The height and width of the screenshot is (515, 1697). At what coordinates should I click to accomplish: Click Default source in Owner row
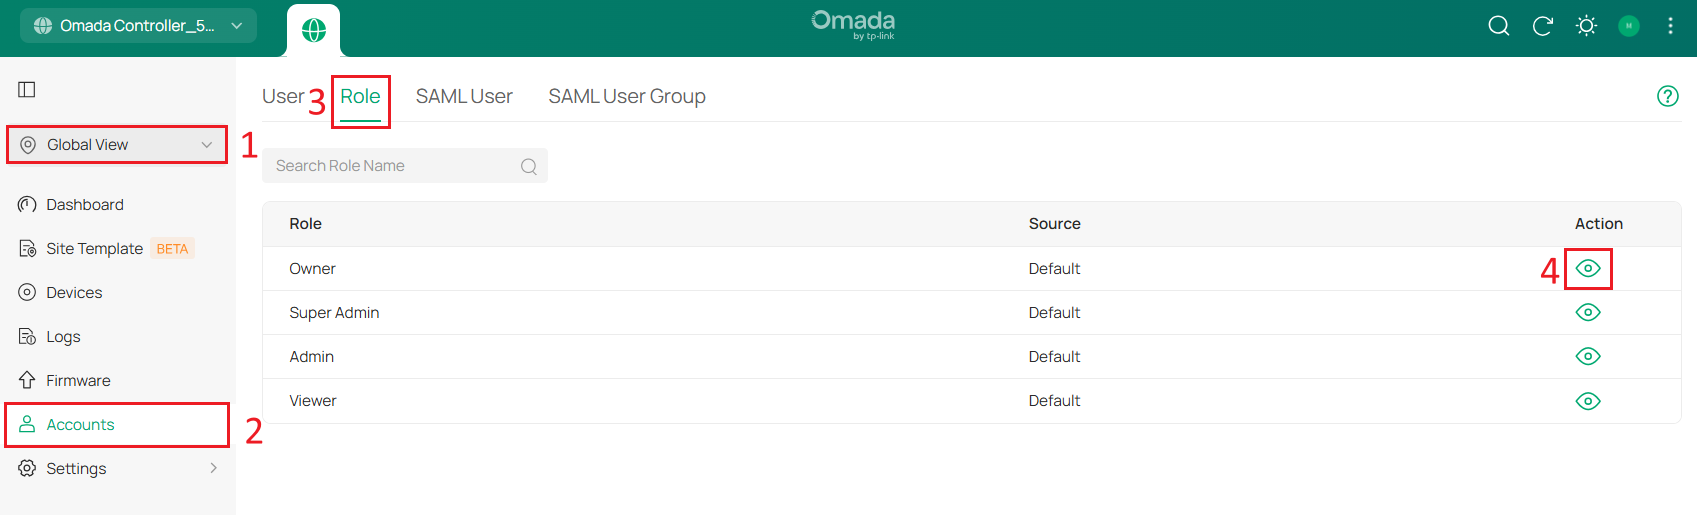[x=1054, y=269]
